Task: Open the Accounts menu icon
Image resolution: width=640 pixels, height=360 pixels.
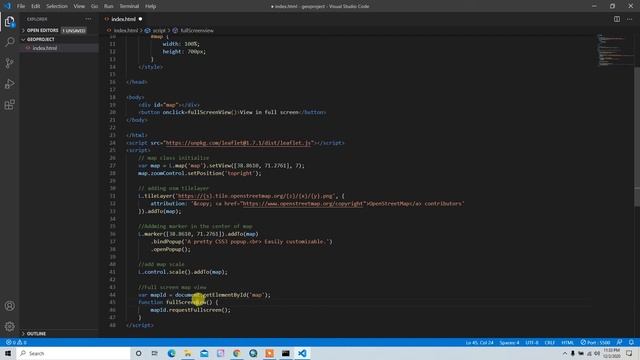Action: (9, 306)
